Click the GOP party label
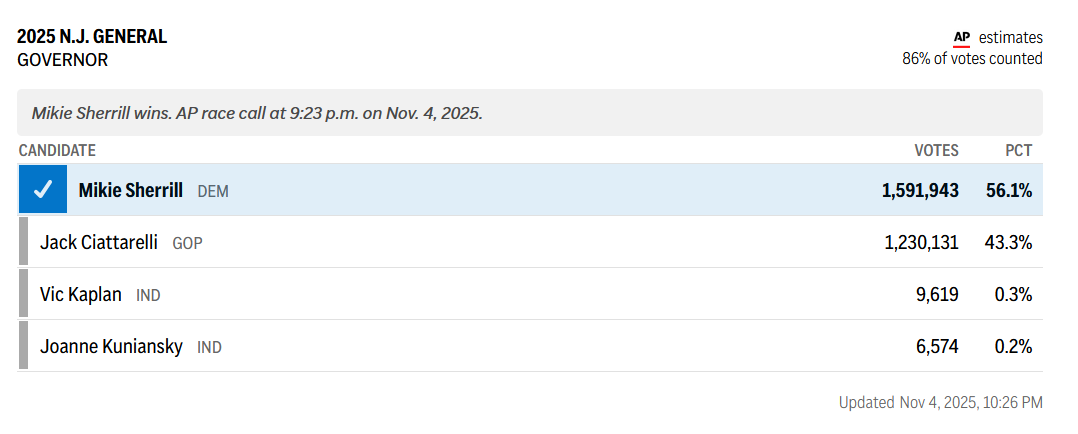 point(187,243)
